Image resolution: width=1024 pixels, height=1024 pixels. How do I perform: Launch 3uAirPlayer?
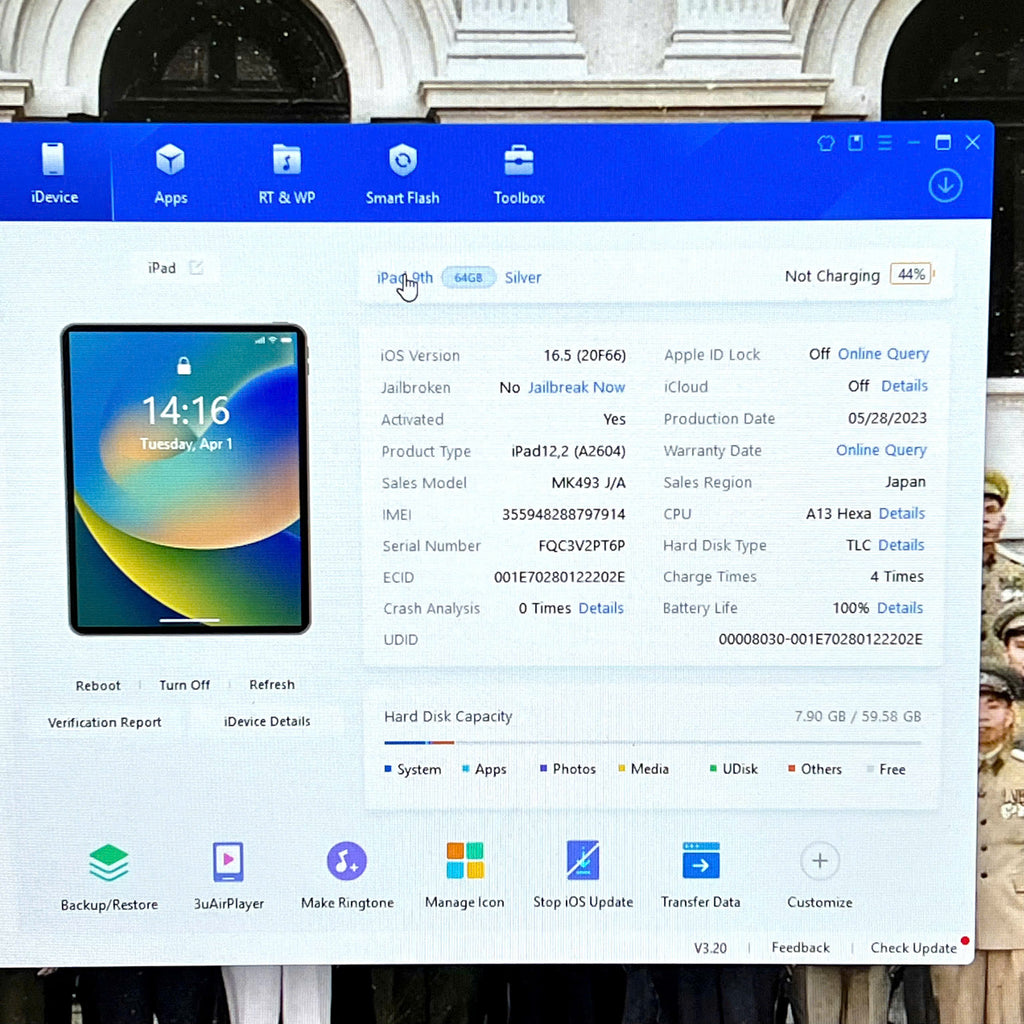(228, 862)
